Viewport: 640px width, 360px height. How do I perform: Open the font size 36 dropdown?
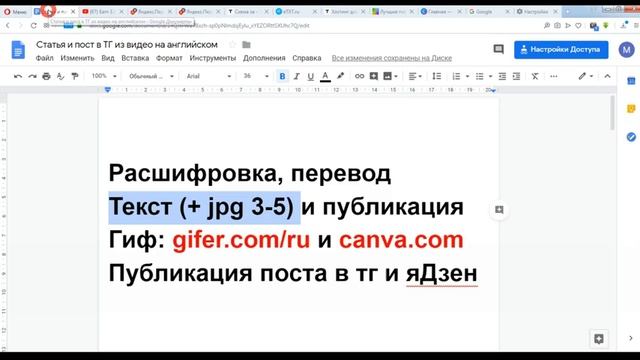coord(256,76)
